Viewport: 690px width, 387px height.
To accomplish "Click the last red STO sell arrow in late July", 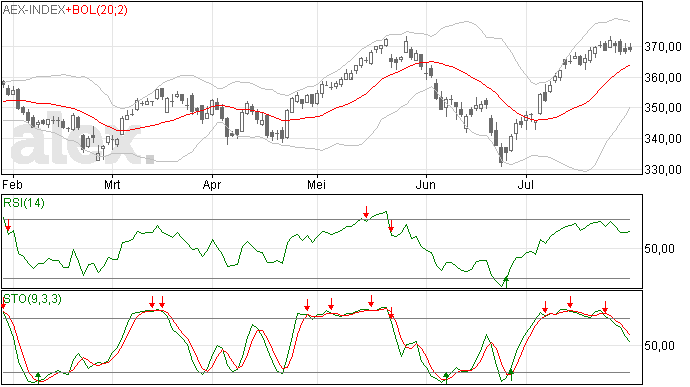I will [x=605, y=307].
